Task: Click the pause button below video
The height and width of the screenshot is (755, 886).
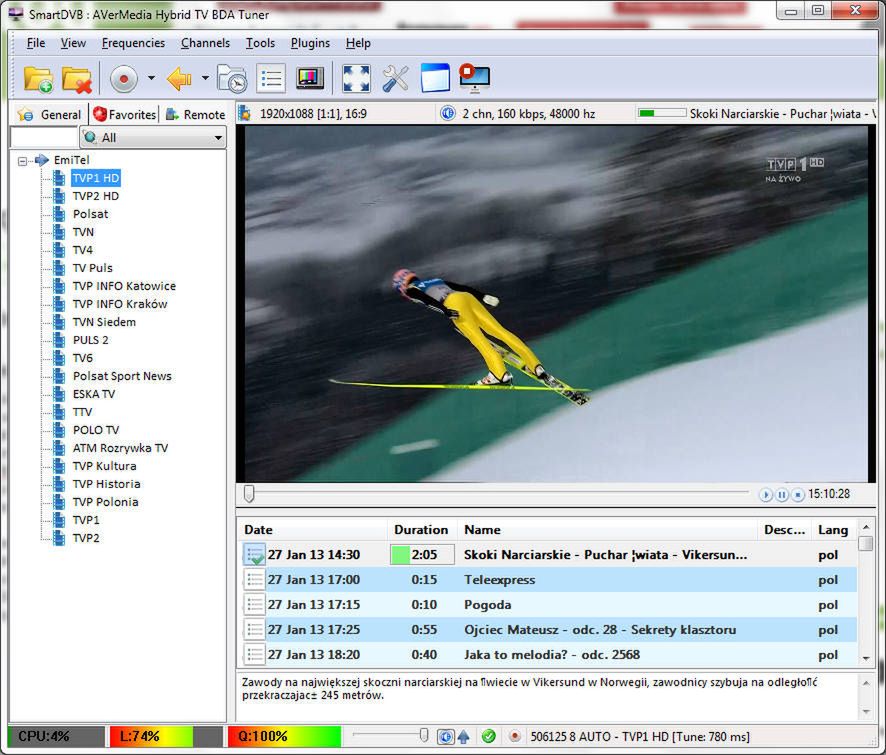Action: [782, 495]
